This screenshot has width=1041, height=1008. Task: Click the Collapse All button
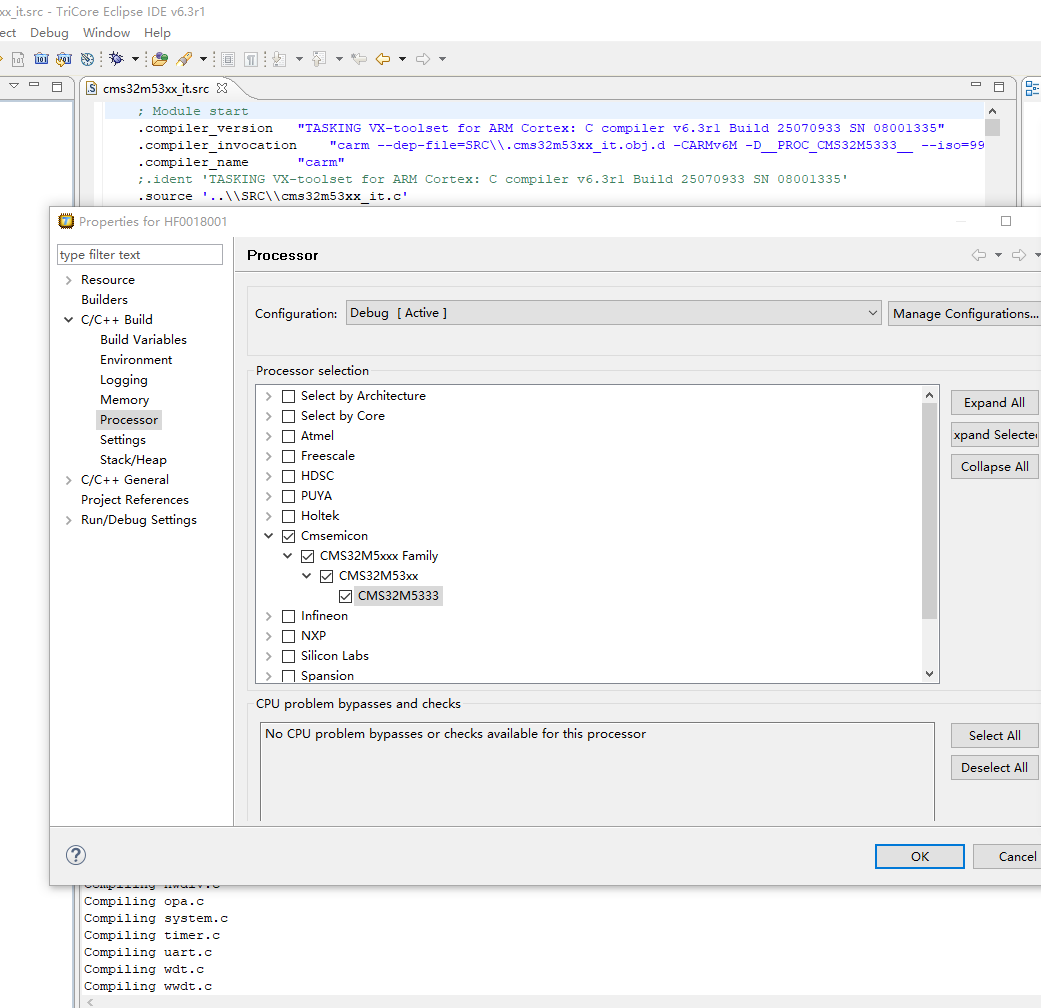pos(994,466)
